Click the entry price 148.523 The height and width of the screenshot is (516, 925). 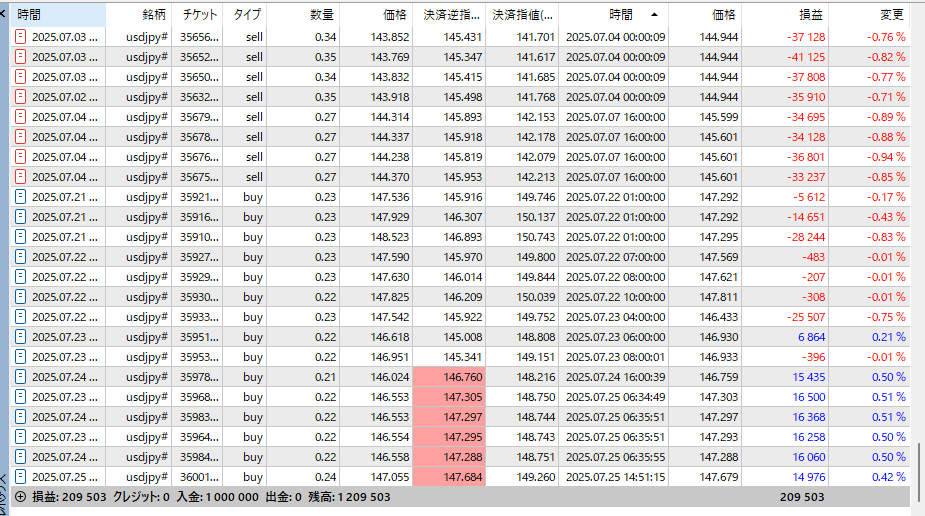tap(390, 237)
